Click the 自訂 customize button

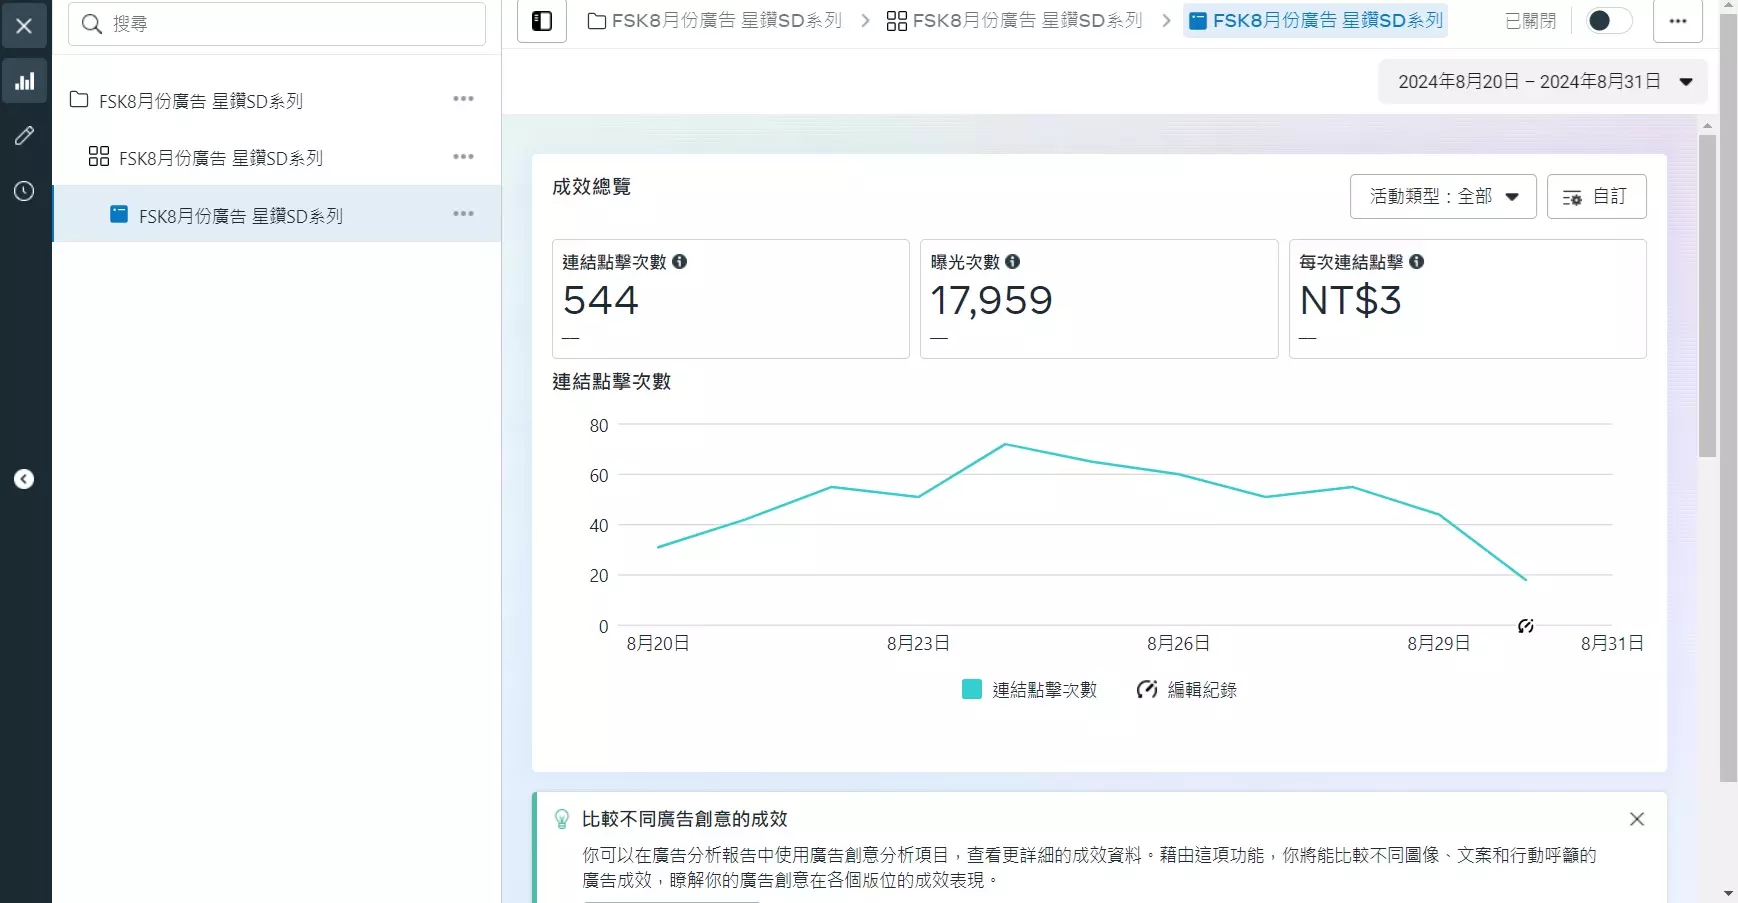(x=1596, y=196)
